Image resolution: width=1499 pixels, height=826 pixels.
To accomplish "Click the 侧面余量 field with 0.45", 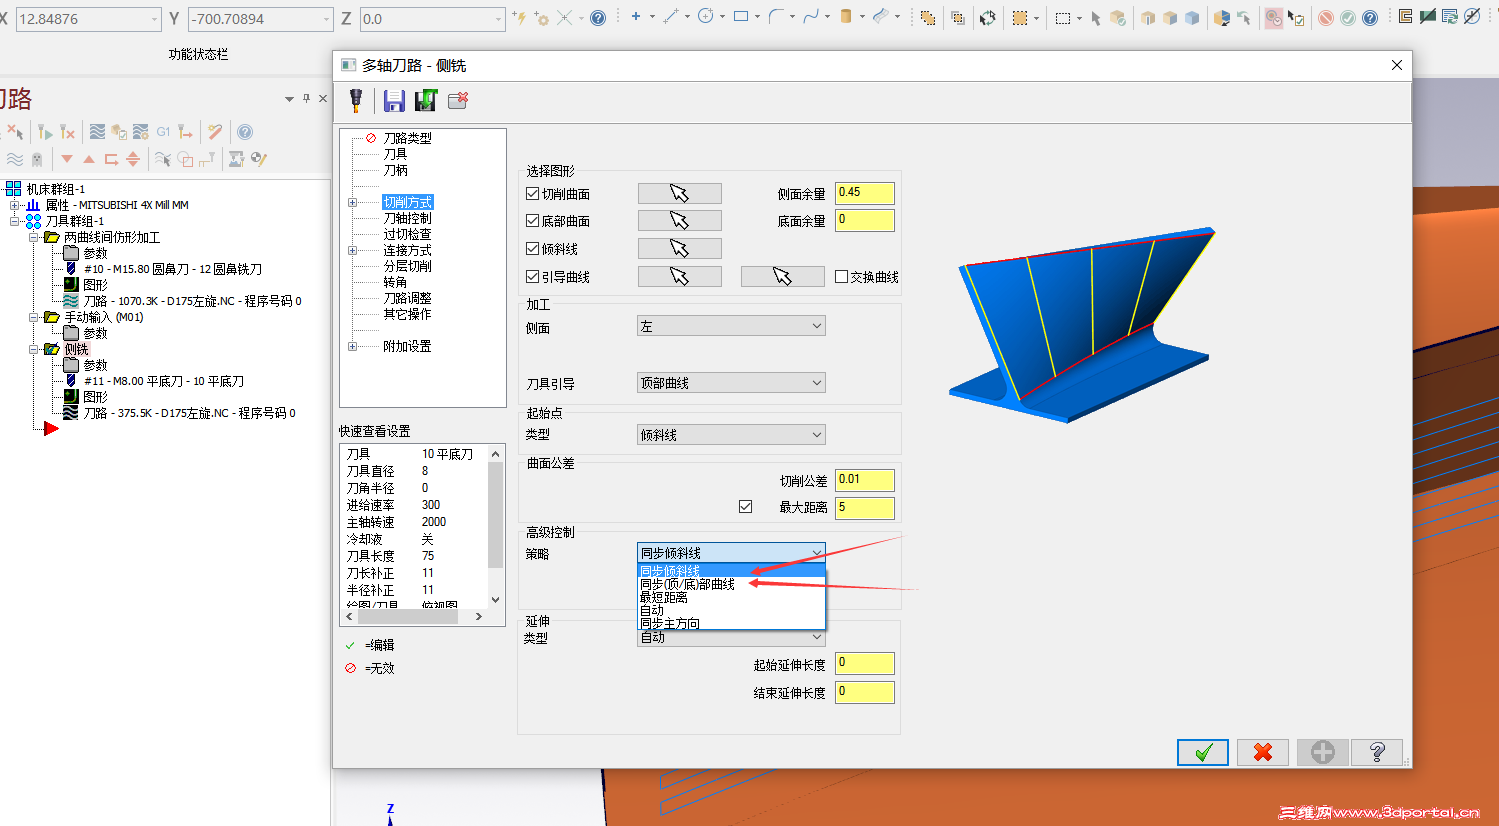I will [865, 193].
